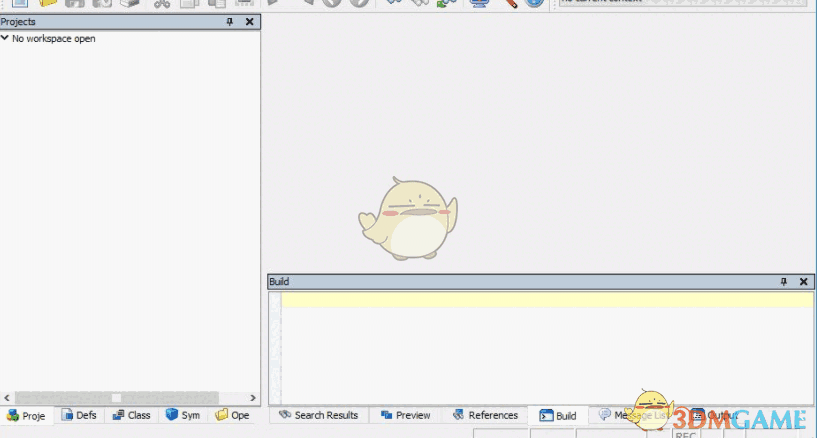Viewport: 817px width, 438px height.
Task: Pin the Projects panel
Action: point(230,22)
